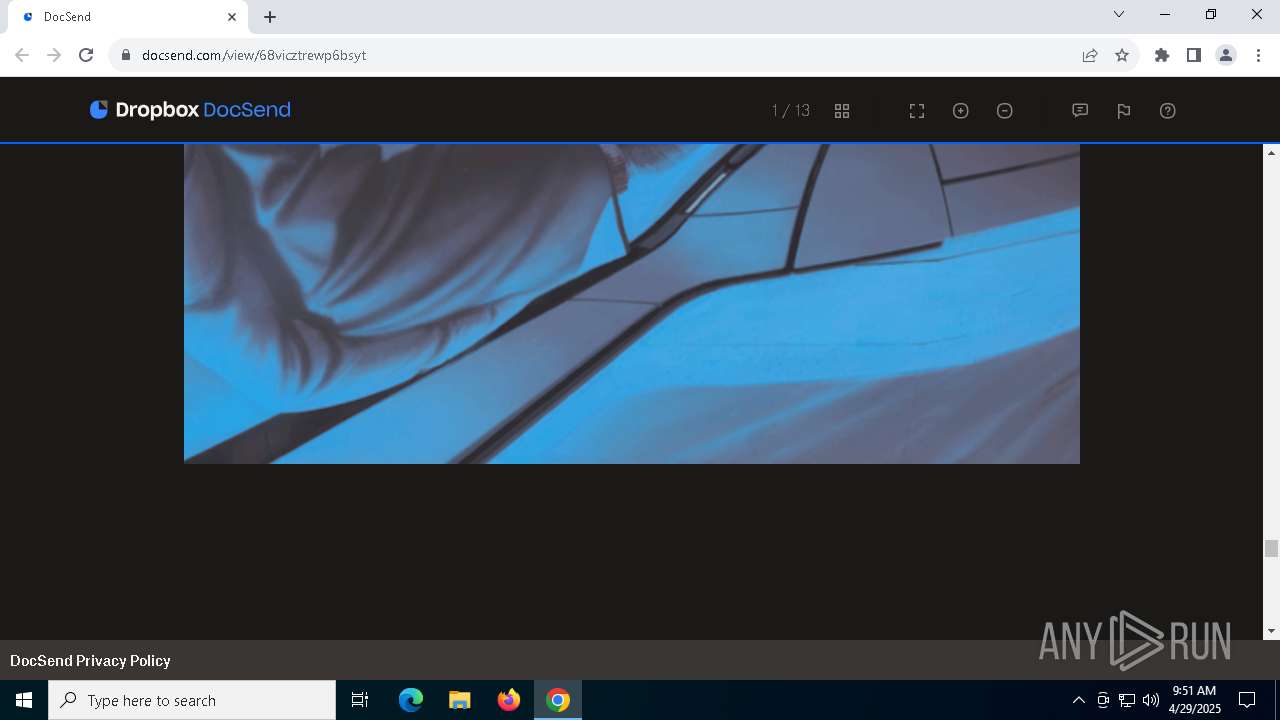This screenshot has width=1280, height=720.
Task: Open Task View on the taskbar
Action: [x=360, y=700]
